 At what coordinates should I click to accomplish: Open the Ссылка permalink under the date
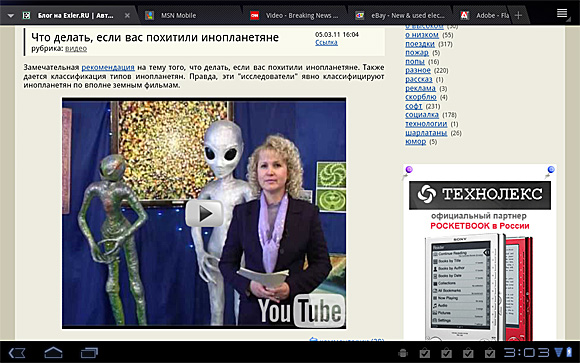click(326, 43)
